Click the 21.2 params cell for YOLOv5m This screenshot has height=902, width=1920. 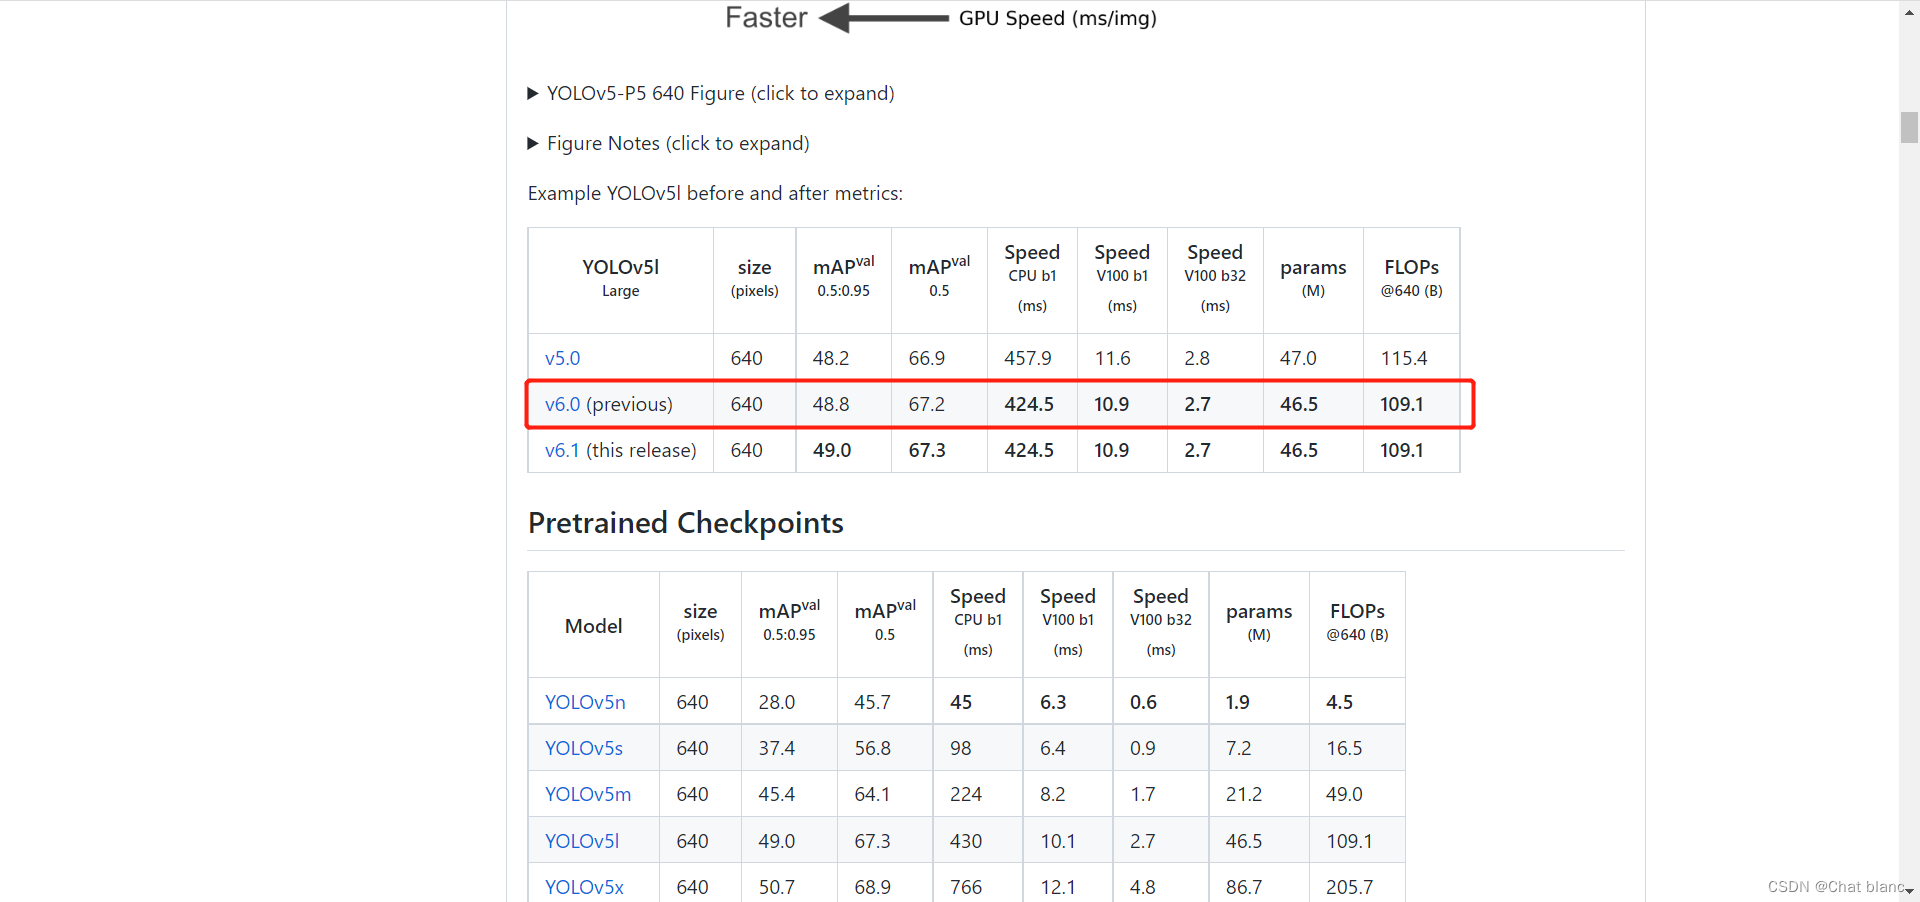coord(1259,794)
